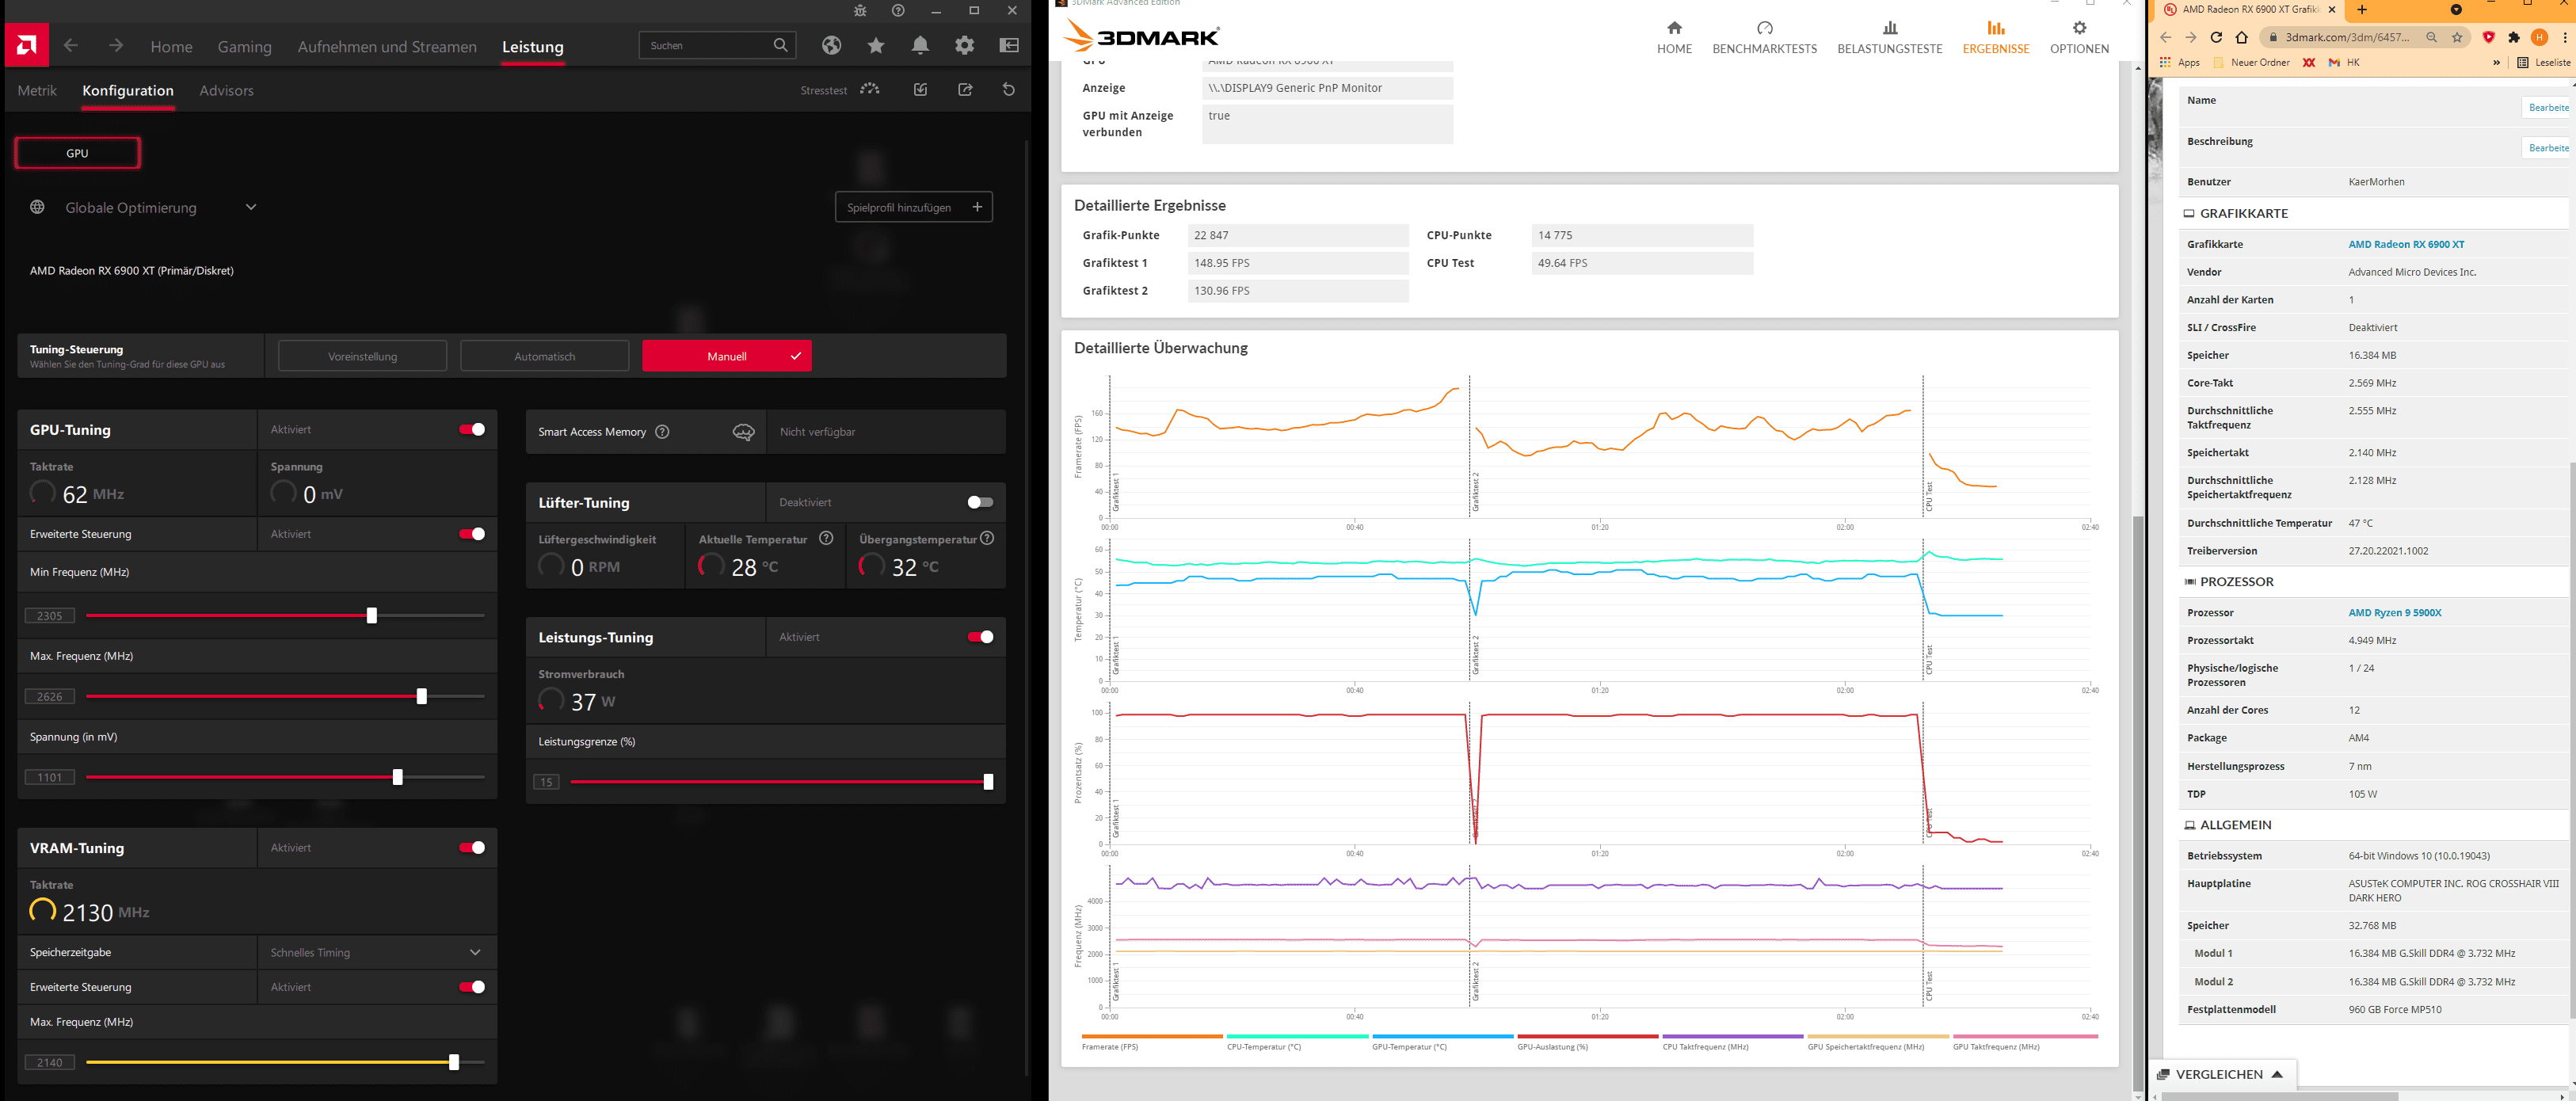Image resolution: width=2576 pixels, height=1101 pixels.
Task: Go back in Radeon Software navigation
Action: point(71,45)
